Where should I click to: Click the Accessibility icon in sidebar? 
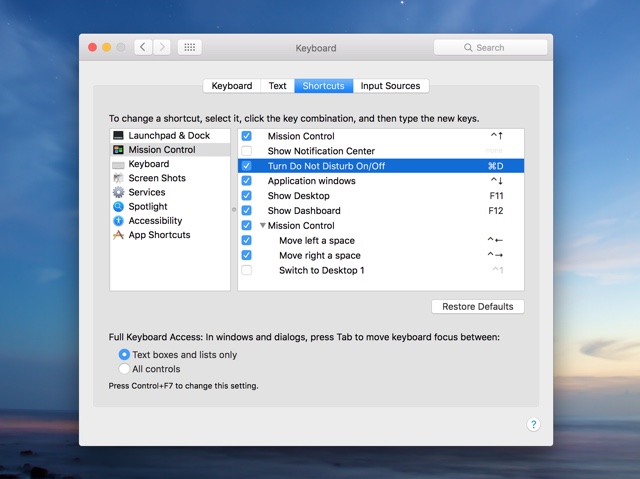118,221
